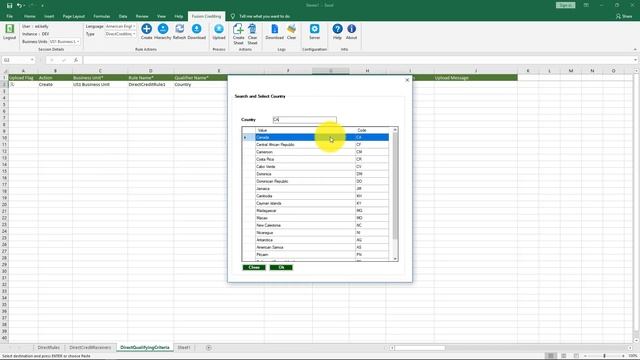
Task: Switch to the Page Layout ribbon tab
Action: (x=73, y=16)
